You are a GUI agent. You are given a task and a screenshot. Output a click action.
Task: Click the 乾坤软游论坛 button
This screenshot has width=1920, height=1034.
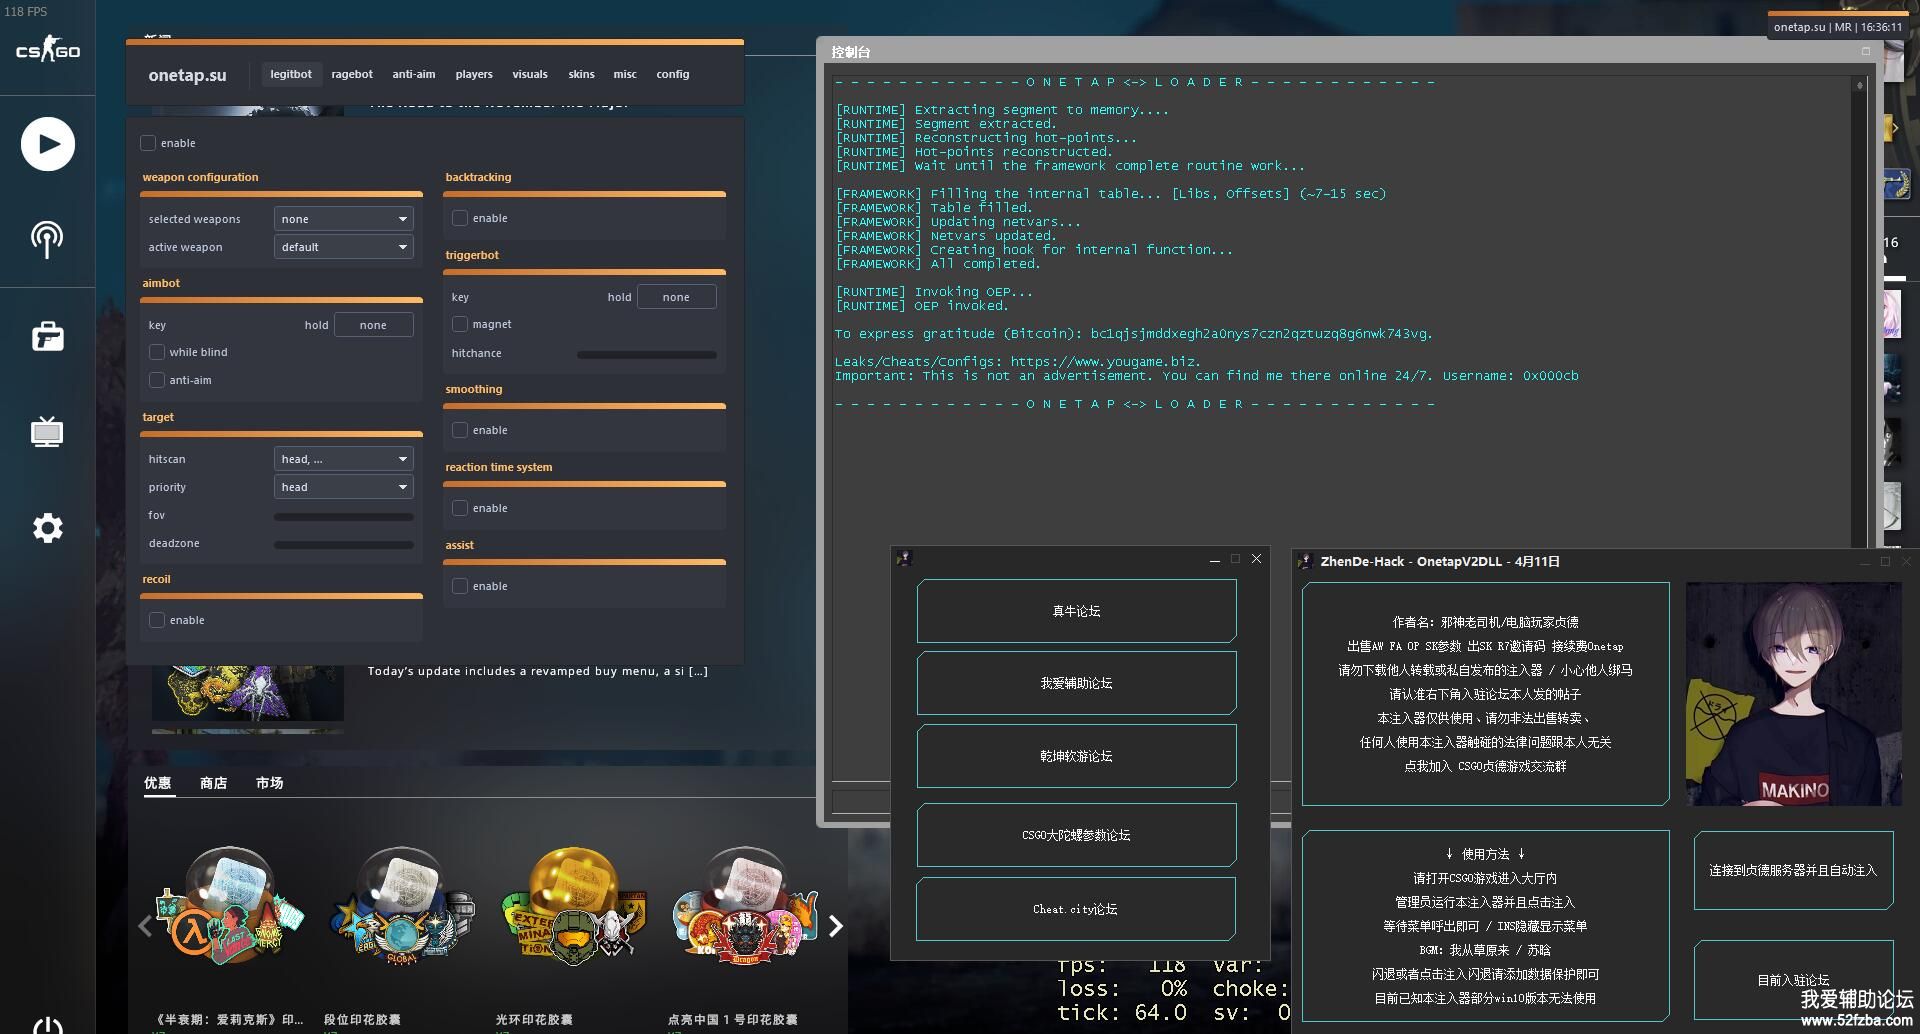click(1076, 756)
